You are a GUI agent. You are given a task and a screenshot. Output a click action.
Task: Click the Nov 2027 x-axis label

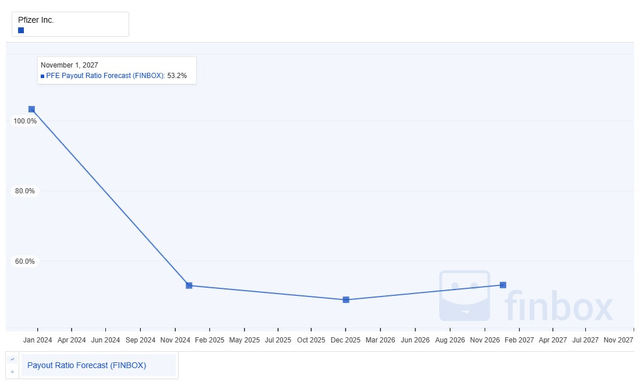click(618, 340)
